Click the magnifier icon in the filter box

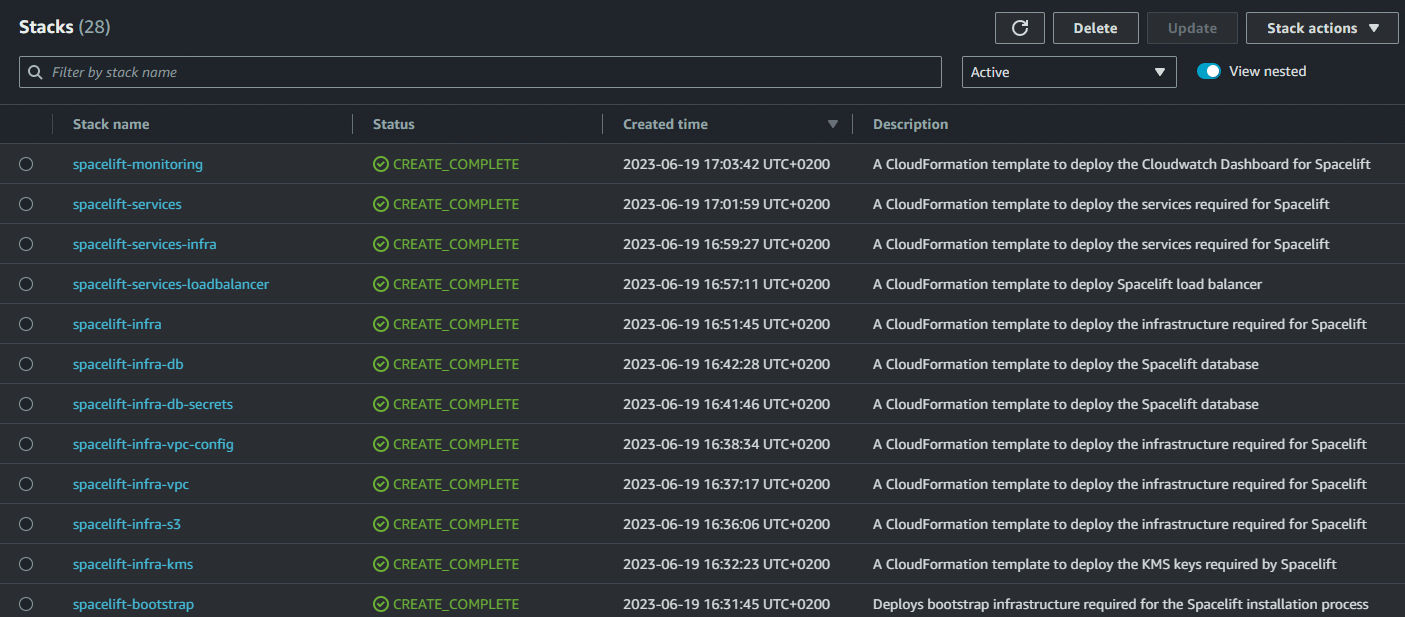(x=35, y=71)
